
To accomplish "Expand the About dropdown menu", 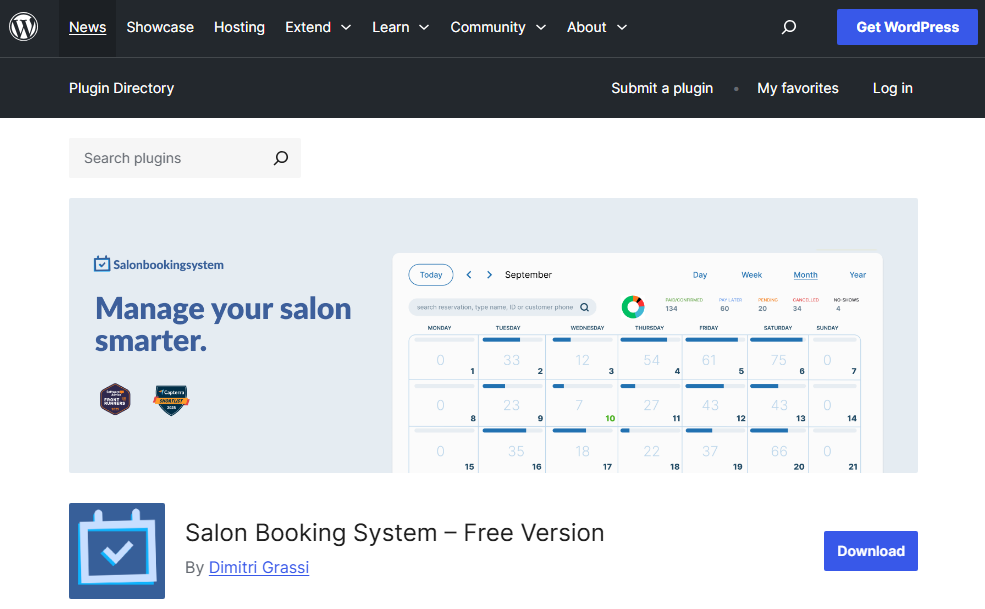I will (597, 27).
